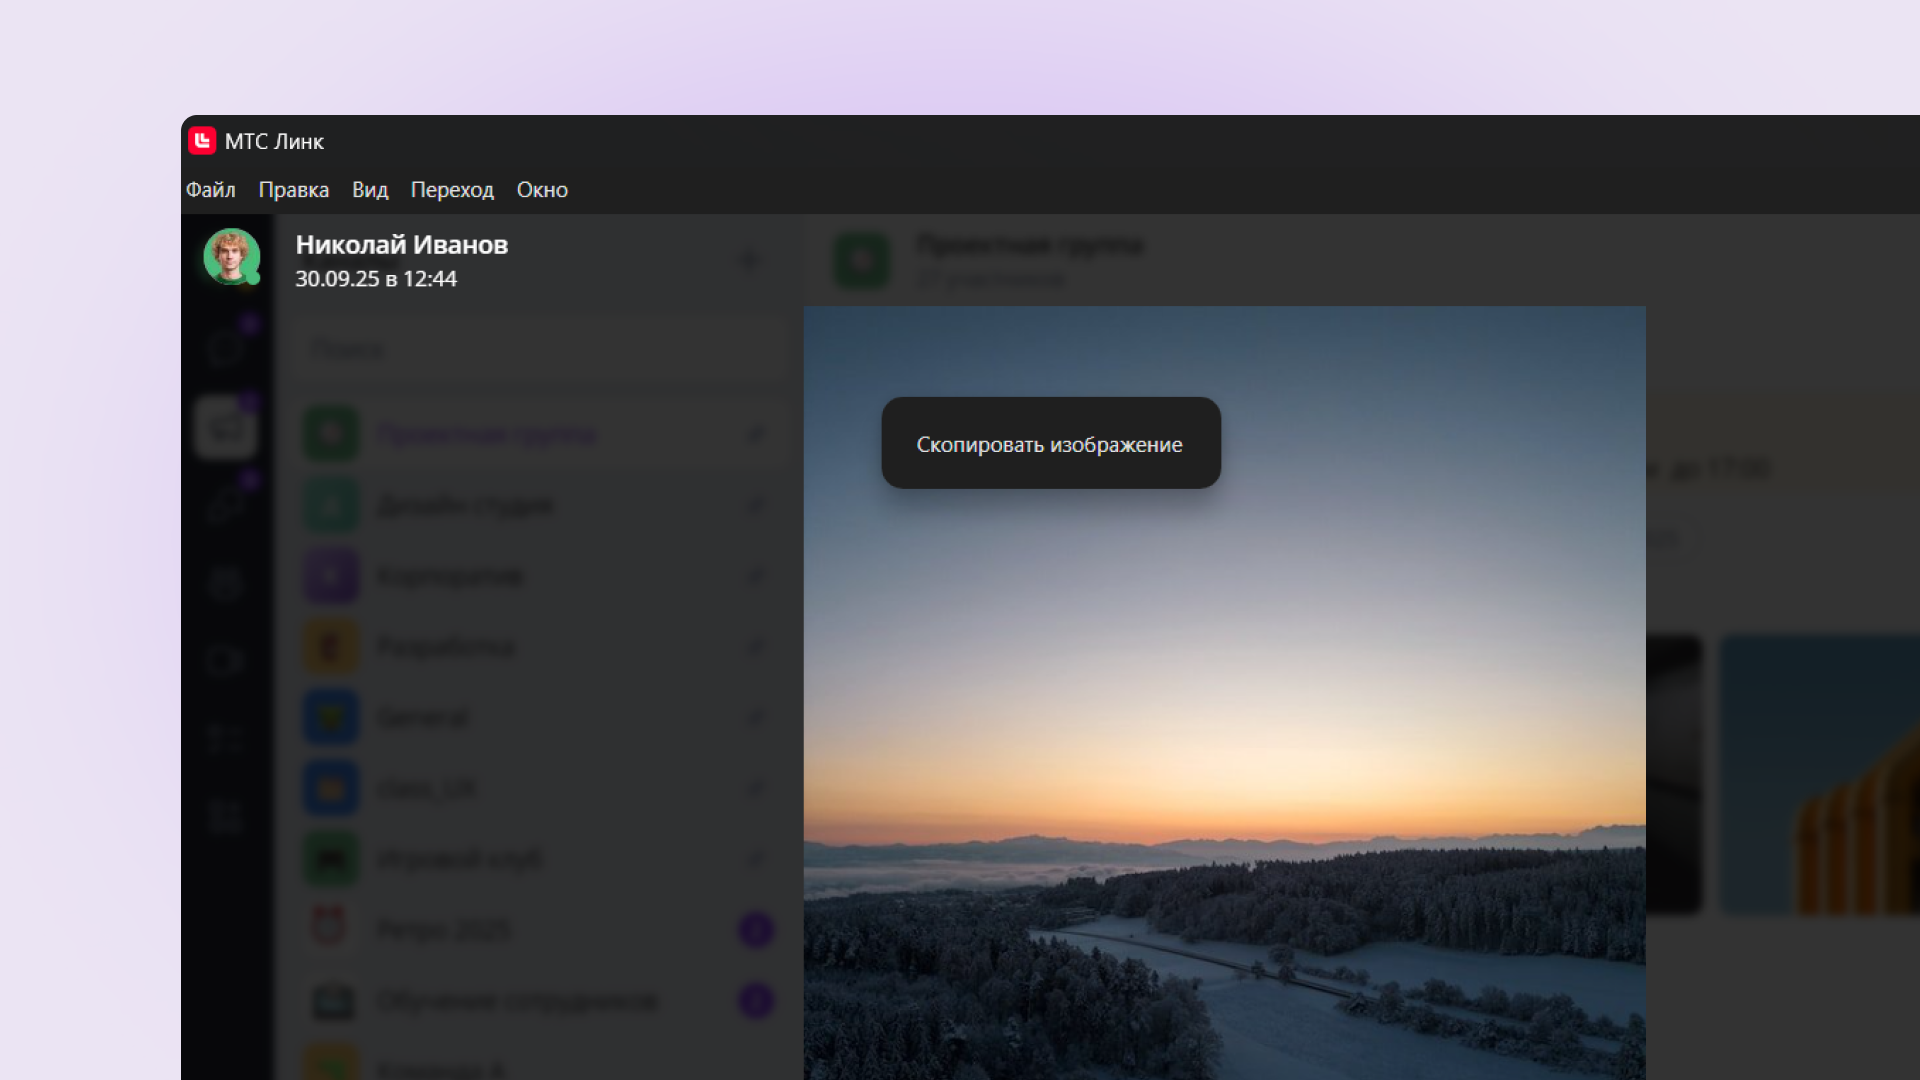Open the Правка menu
This screenshot has height=1080, width=1920.
pos(293,190)
